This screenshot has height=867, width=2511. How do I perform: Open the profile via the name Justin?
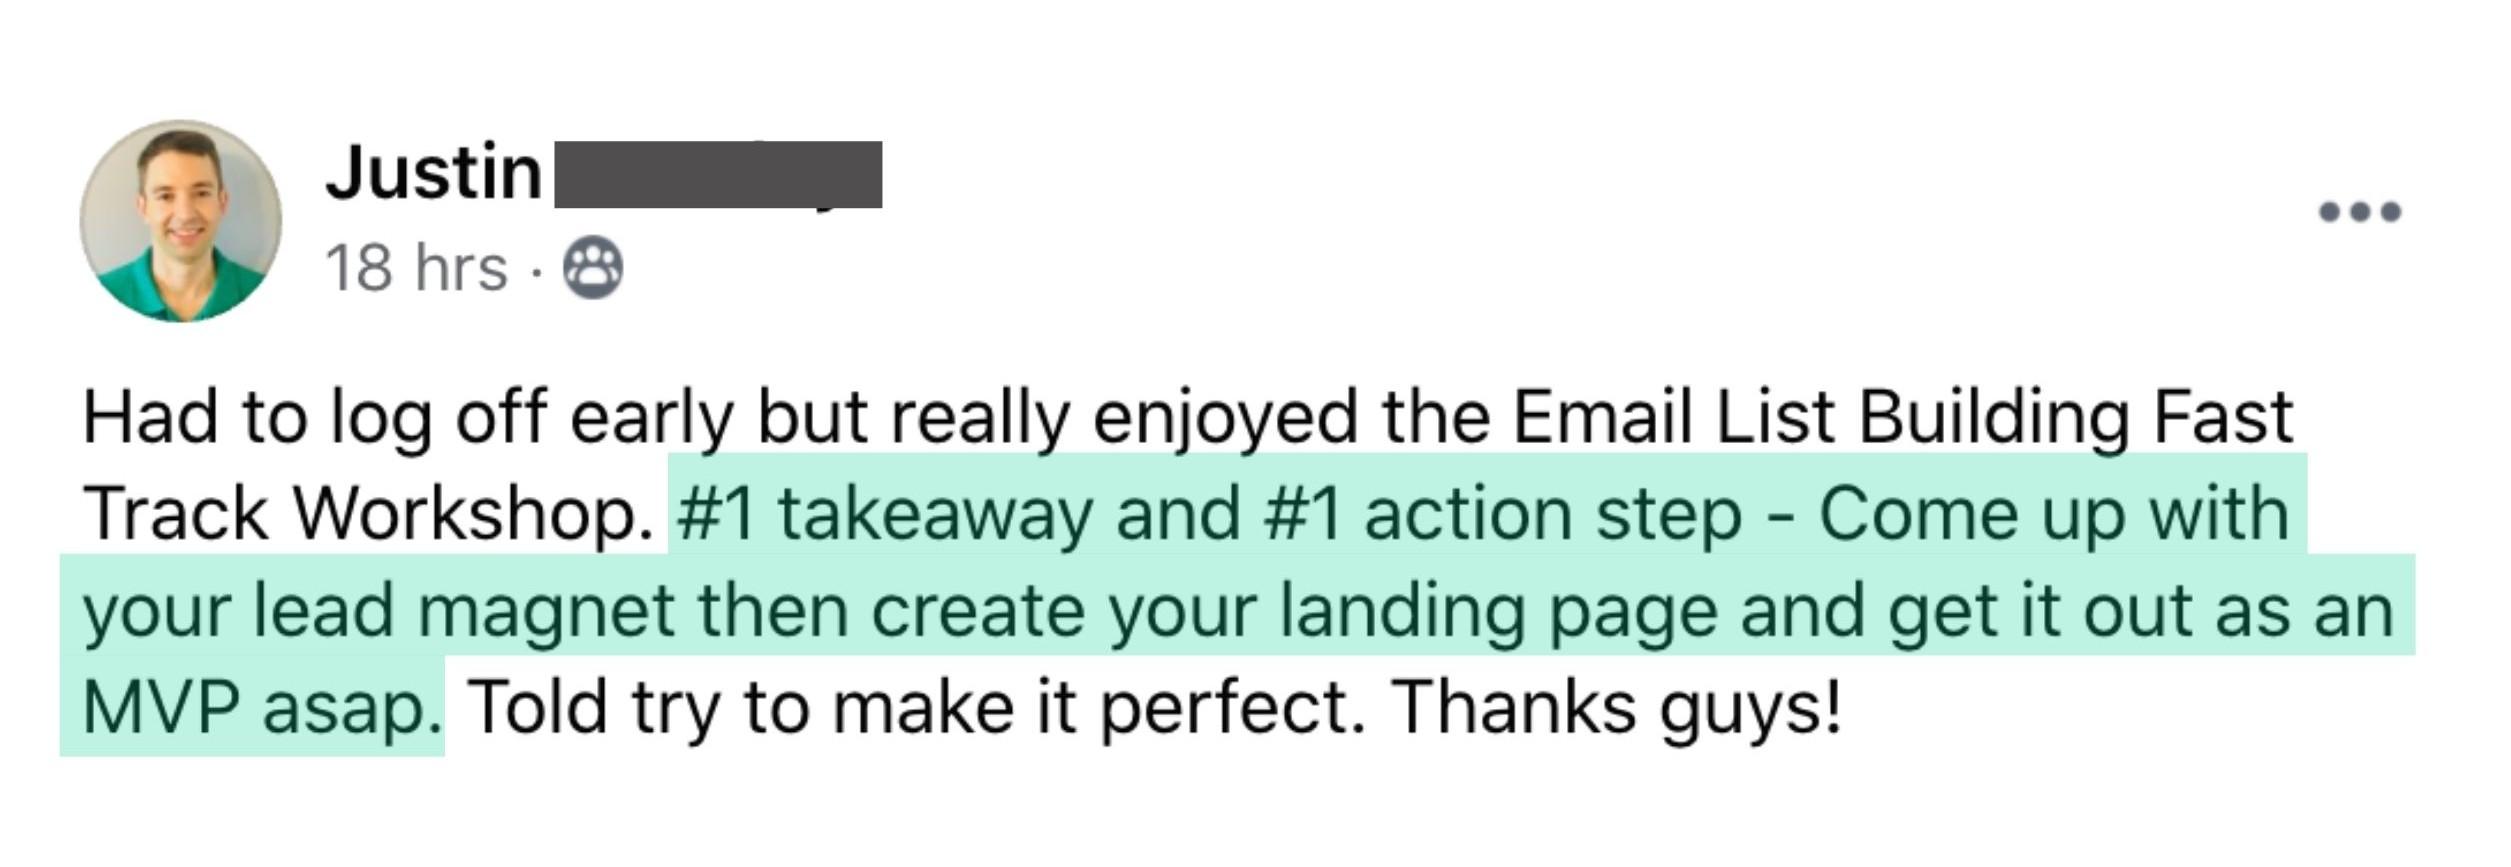(x=433, y=173)
